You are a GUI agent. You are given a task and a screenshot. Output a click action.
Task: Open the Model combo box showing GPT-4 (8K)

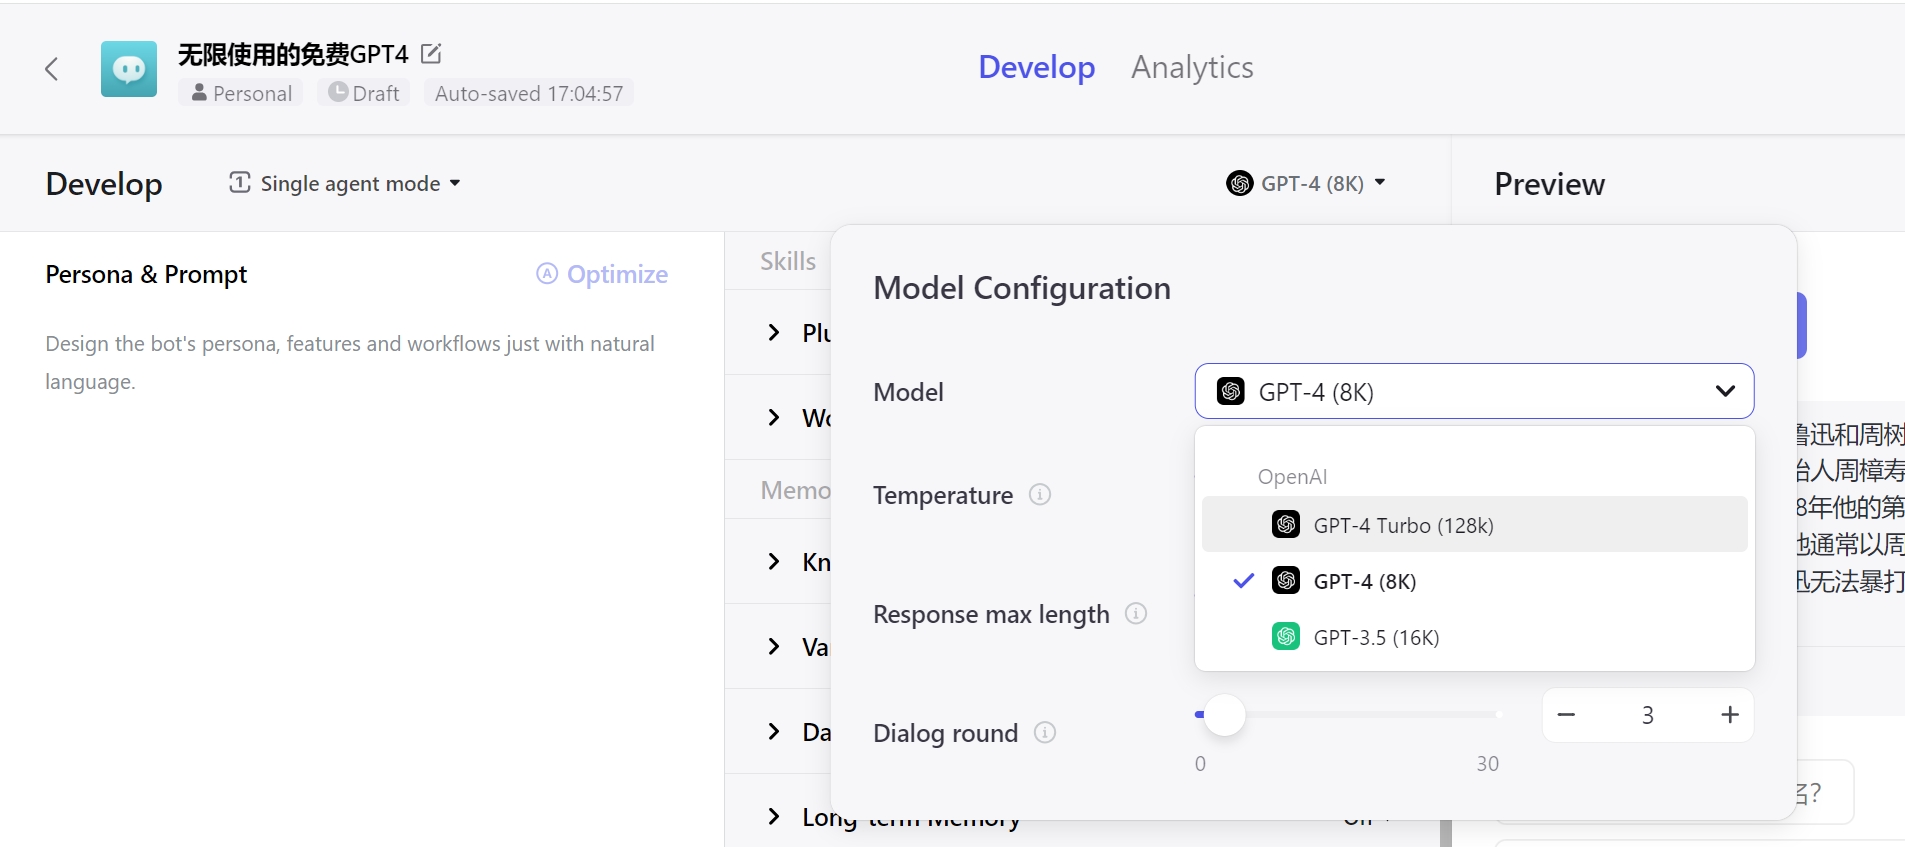pos(1474,391)
